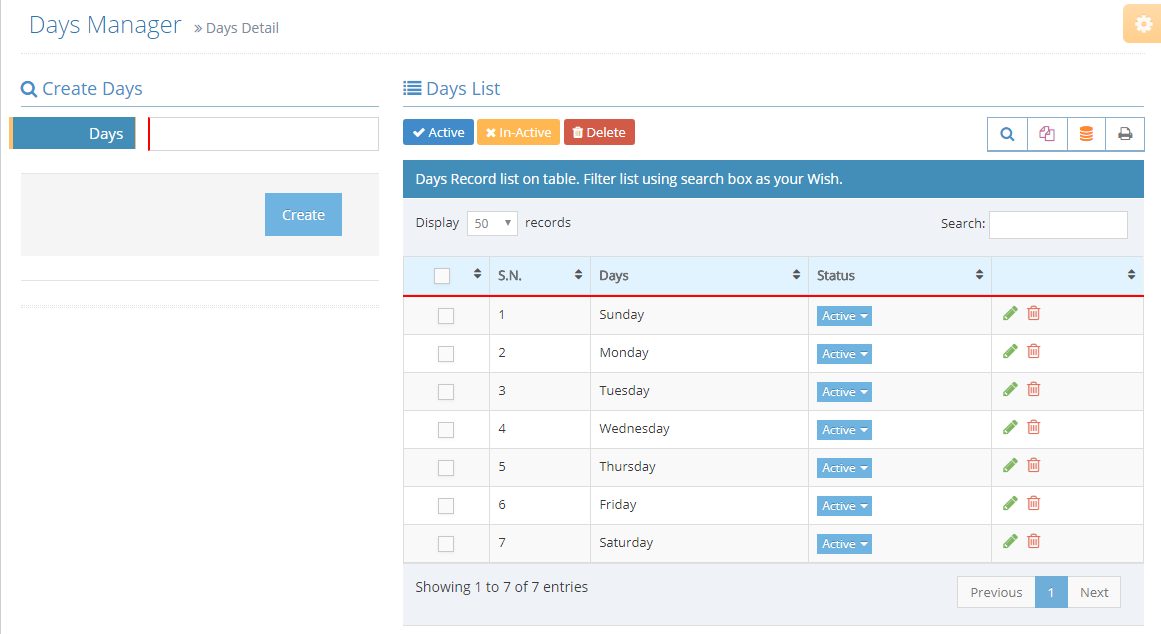Click the search icon in the list toolbar
Screen dimensions: 1161x634
(1007, 134)
